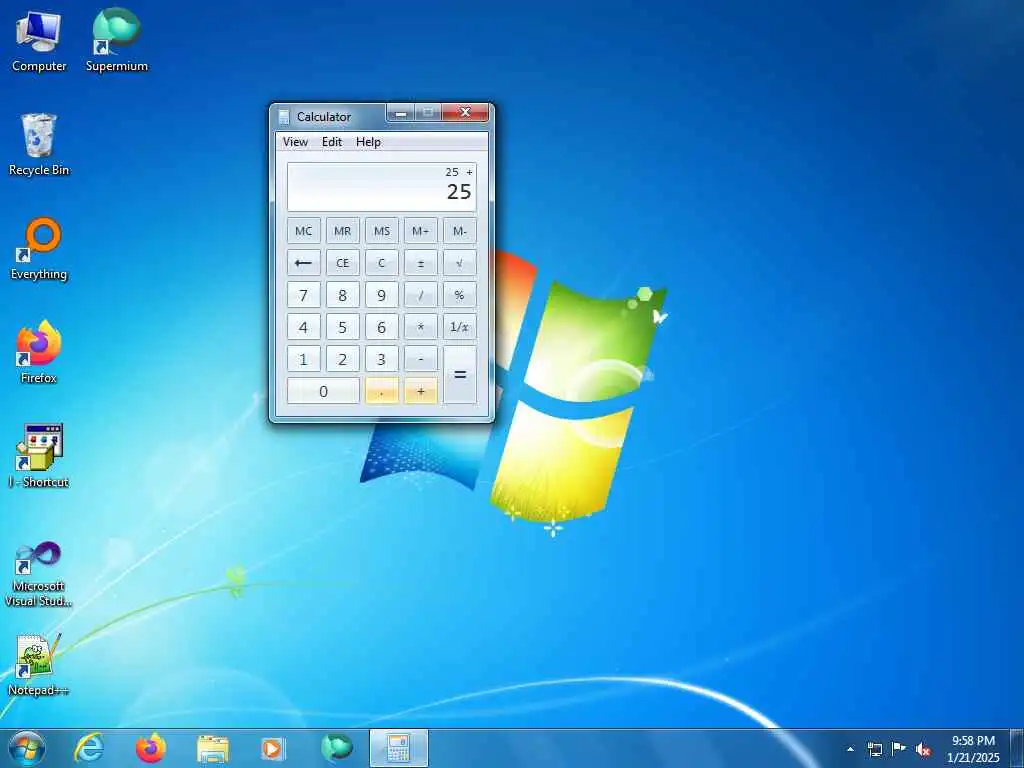This screenshot has height=768, width=1024.
Task: Click the number 2 key
Action: point(343,359)
